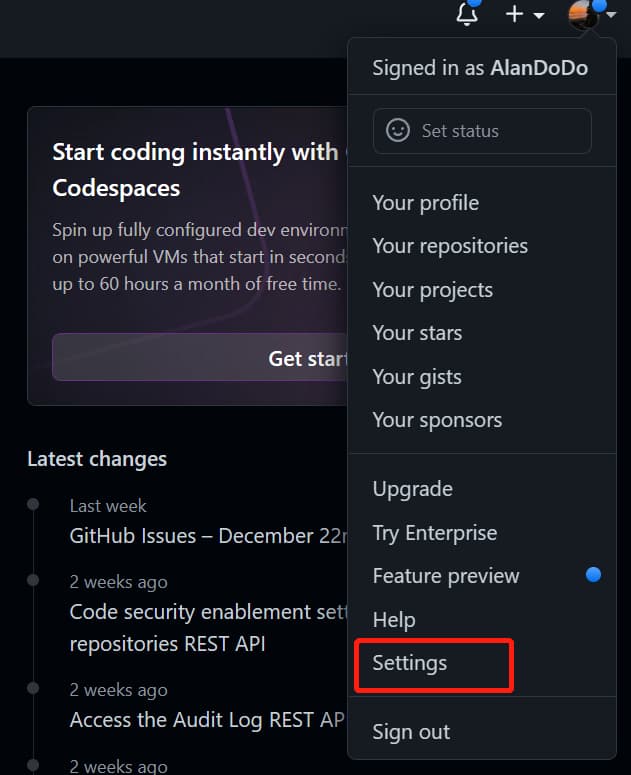Choose Upgrade in the user menu
This screenshot has height=775, width=631.
point(412,489)
